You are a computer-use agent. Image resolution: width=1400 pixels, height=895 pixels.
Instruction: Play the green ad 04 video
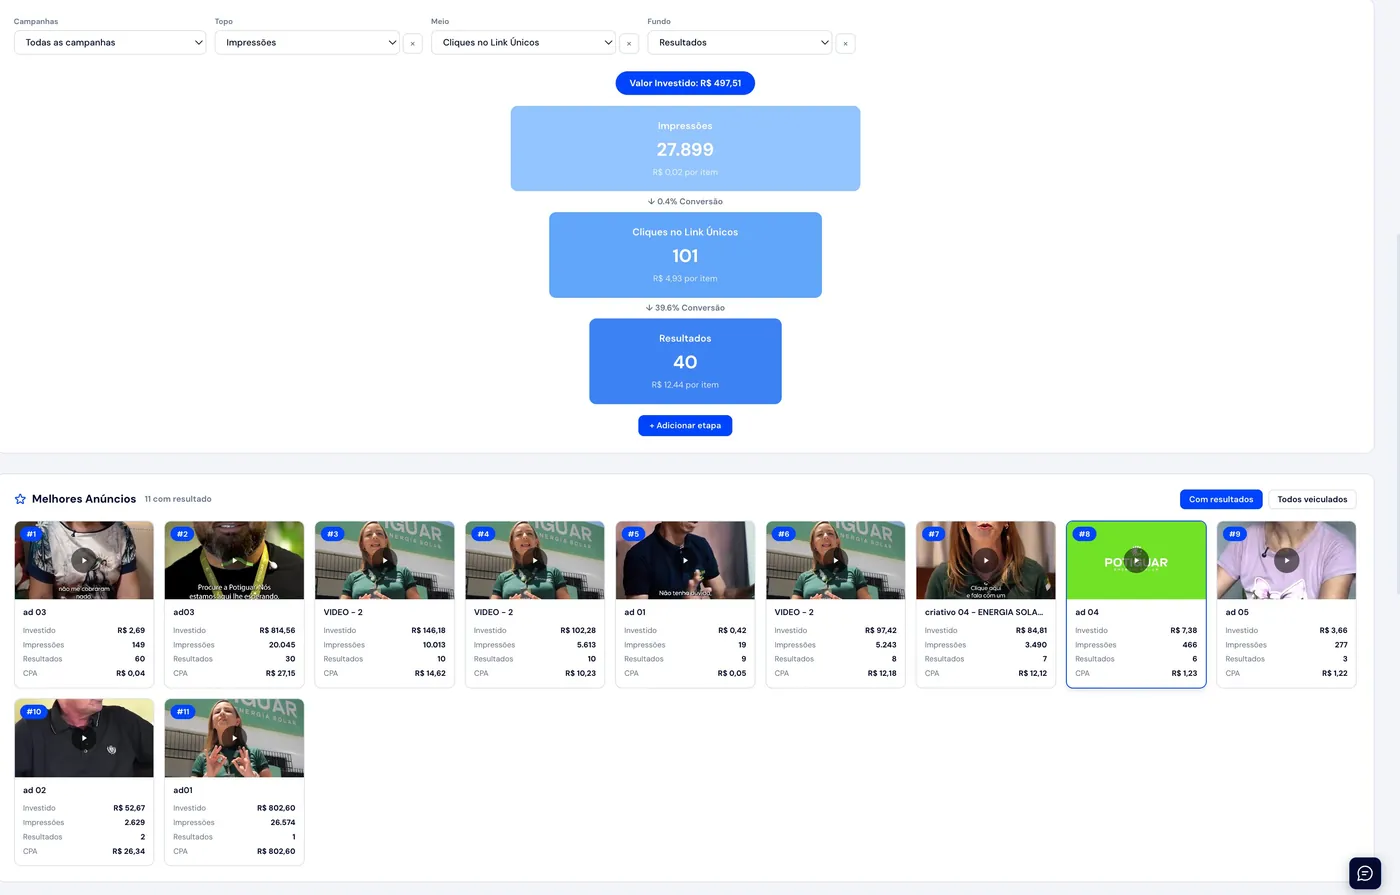[x=1136, y=560]
